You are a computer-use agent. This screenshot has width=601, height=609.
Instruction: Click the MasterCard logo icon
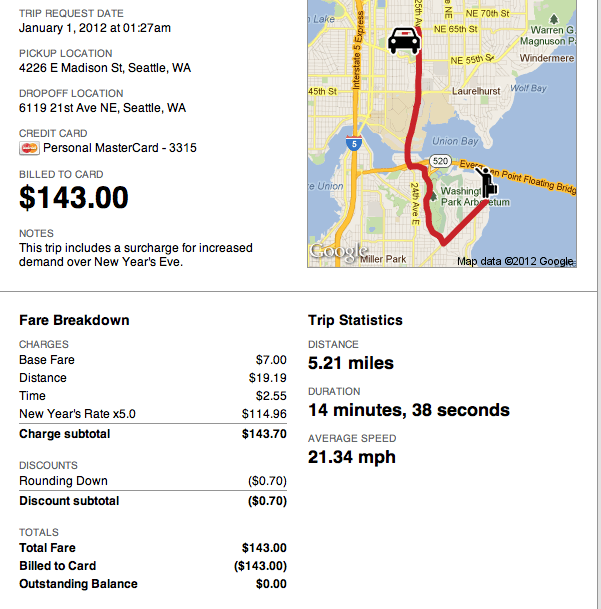(29, 148)
